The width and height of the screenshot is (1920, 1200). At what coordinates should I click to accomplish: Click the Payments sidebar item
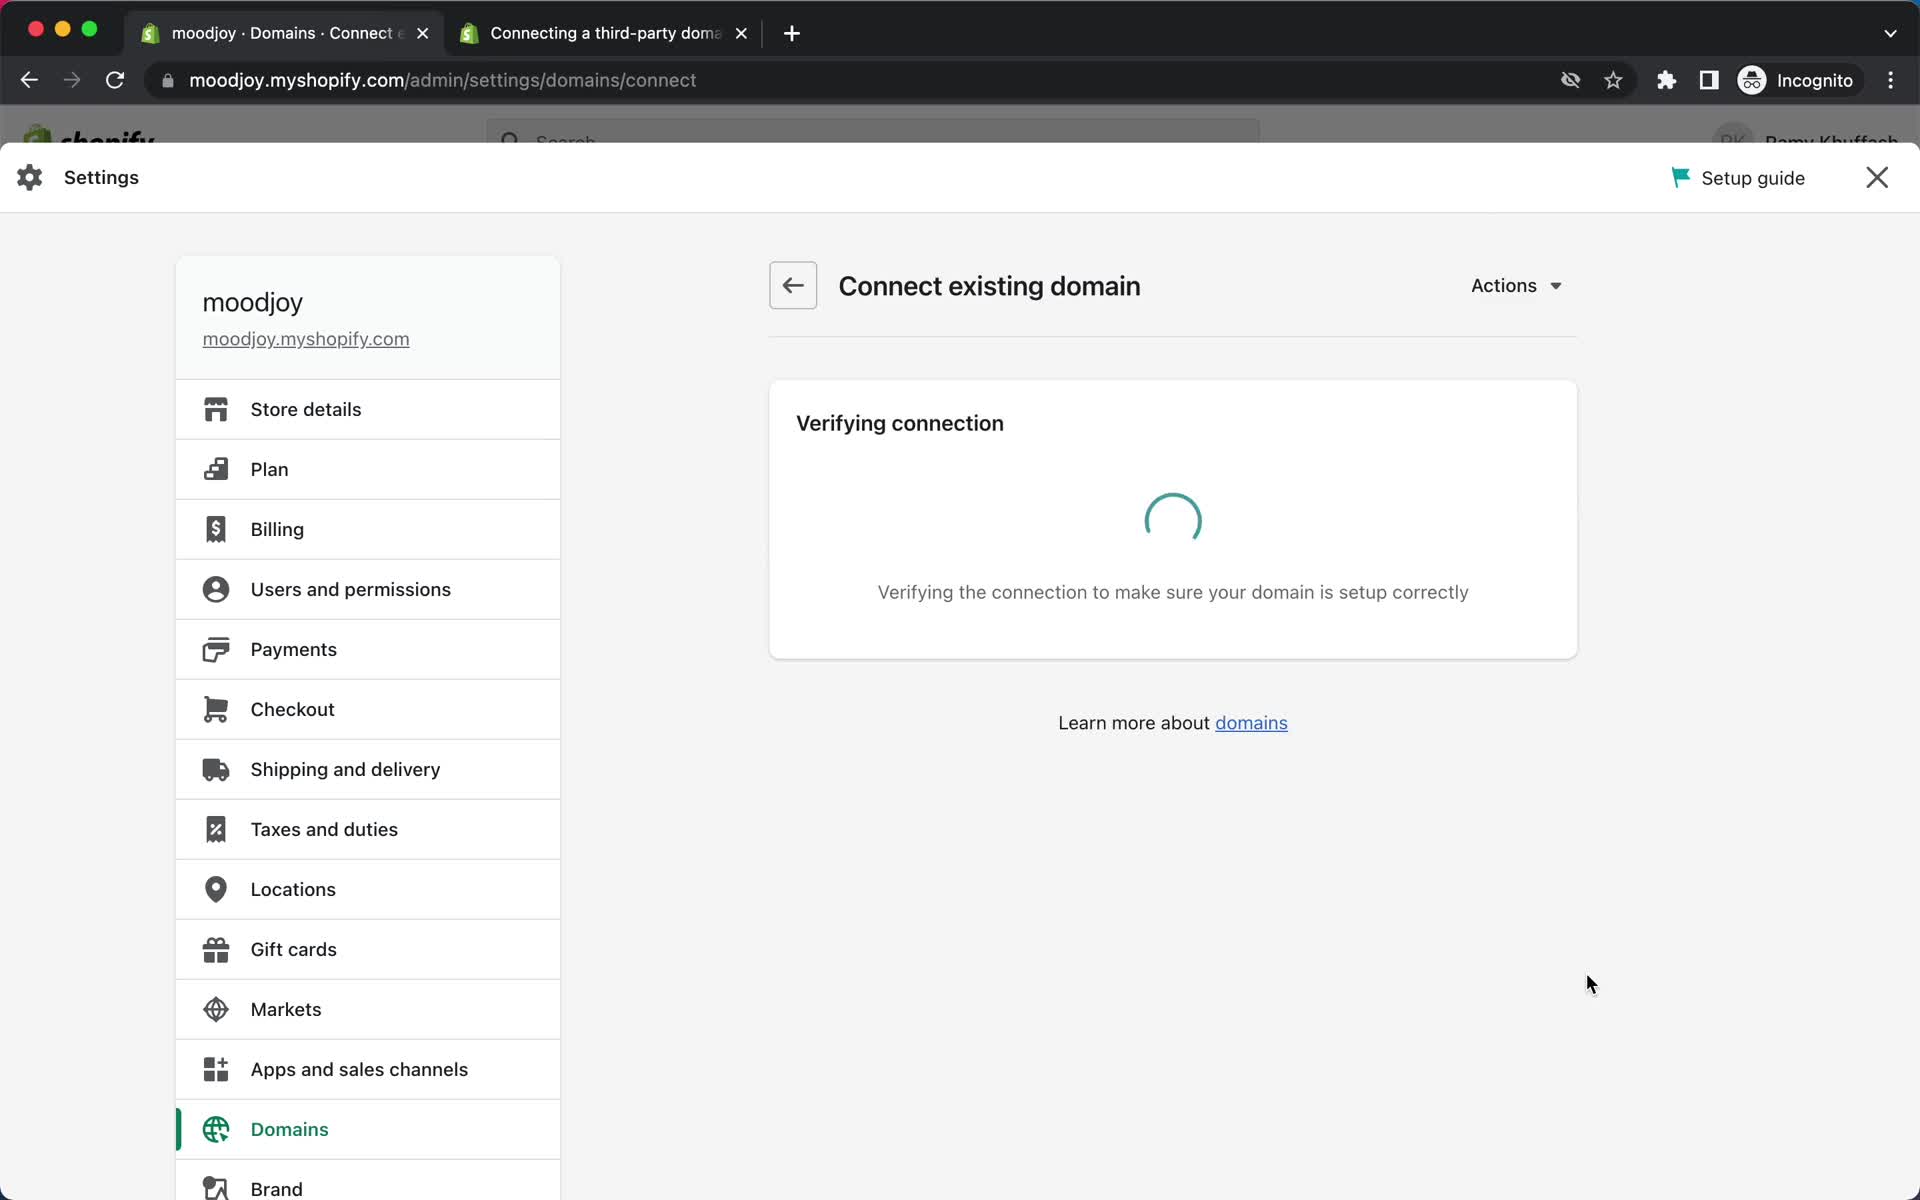coord(293,648)
